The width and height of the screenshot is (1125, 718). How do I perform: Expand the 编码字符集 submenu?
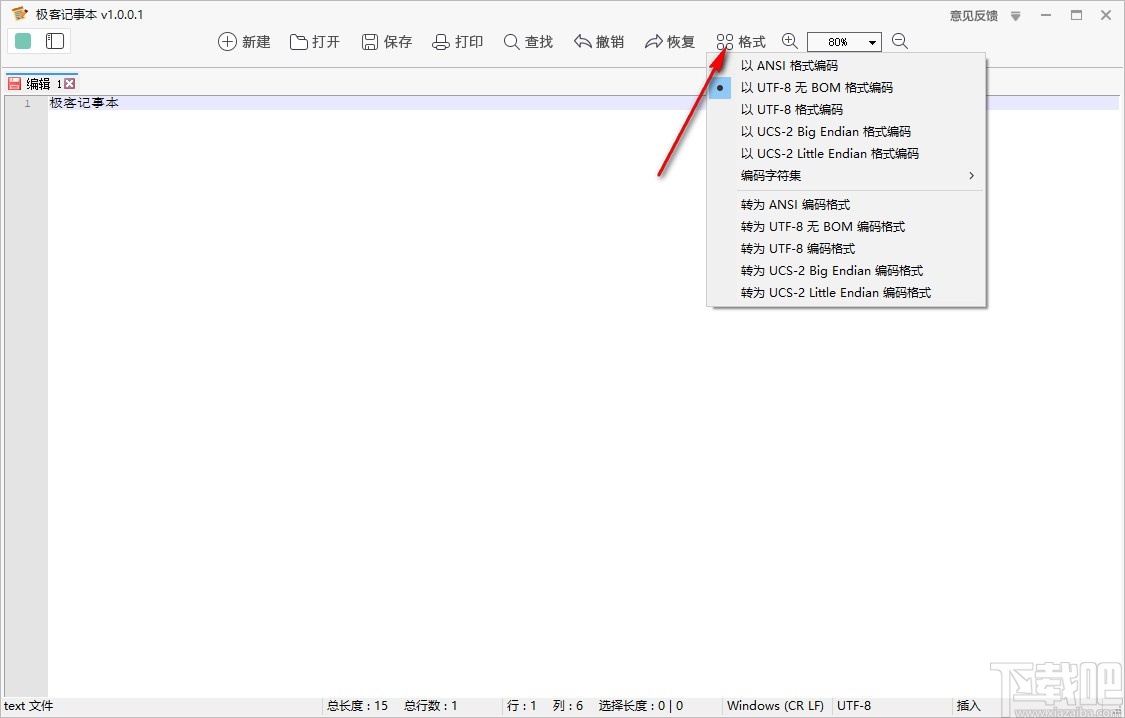click(x=846, y=176)
